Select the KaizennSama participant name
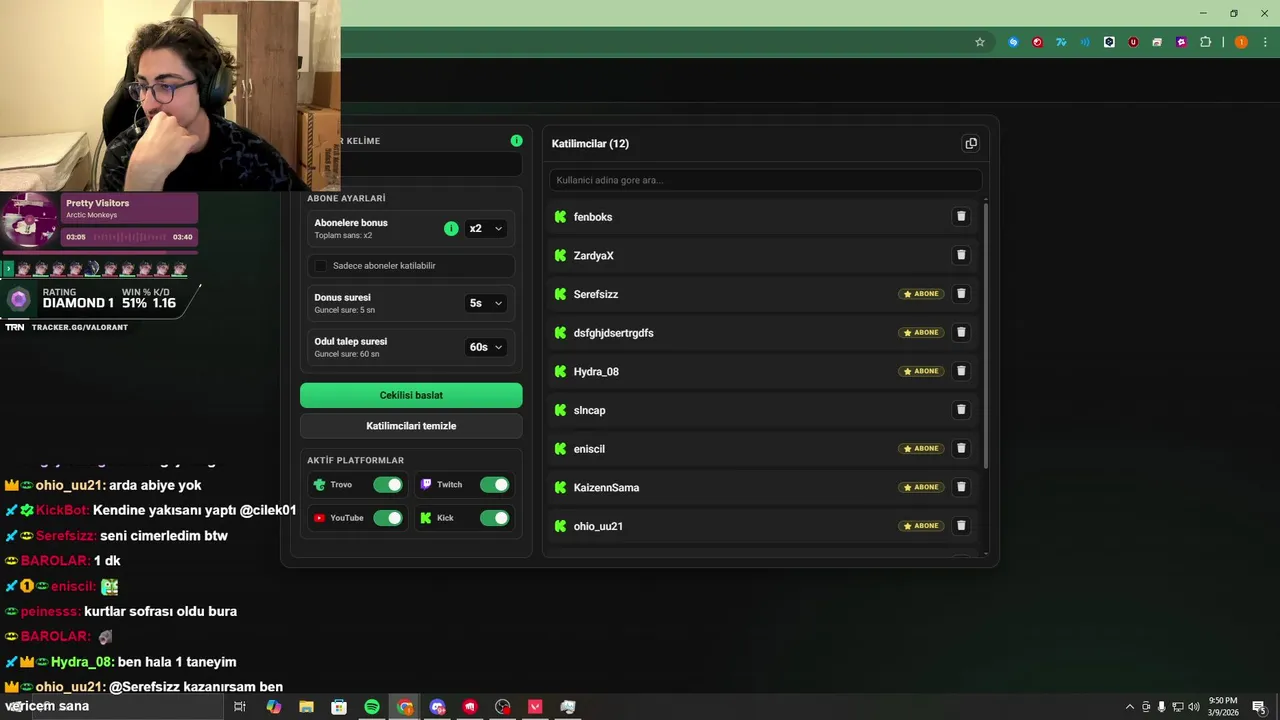 coord(606,488)
